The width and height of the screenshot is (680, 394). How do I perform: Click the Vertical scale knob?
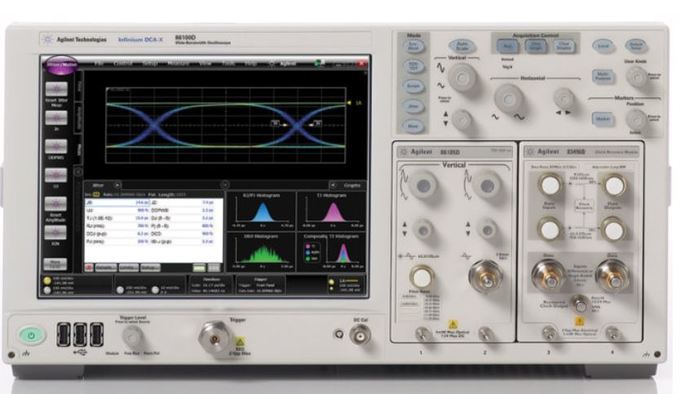[462, 77]
